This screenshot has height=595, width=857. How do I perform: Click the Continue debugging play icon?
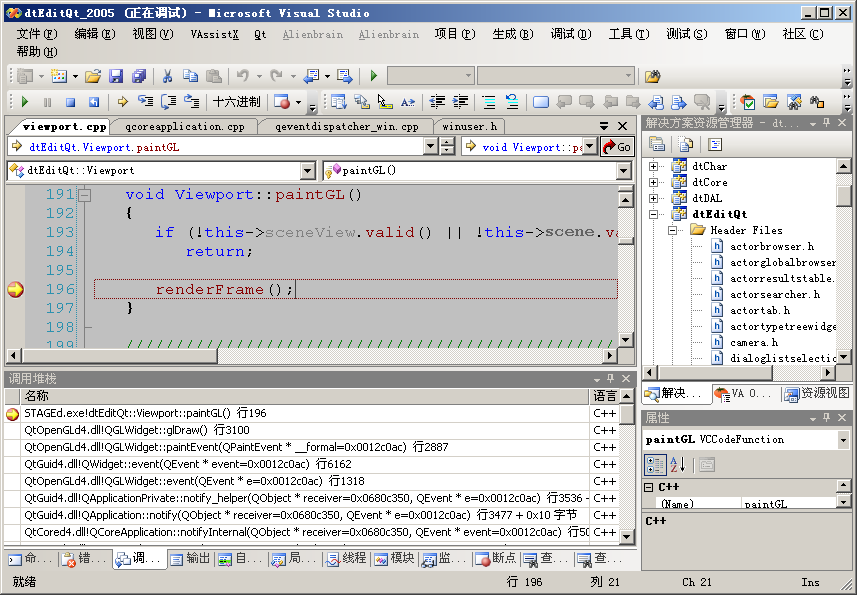tap(24, 102)
